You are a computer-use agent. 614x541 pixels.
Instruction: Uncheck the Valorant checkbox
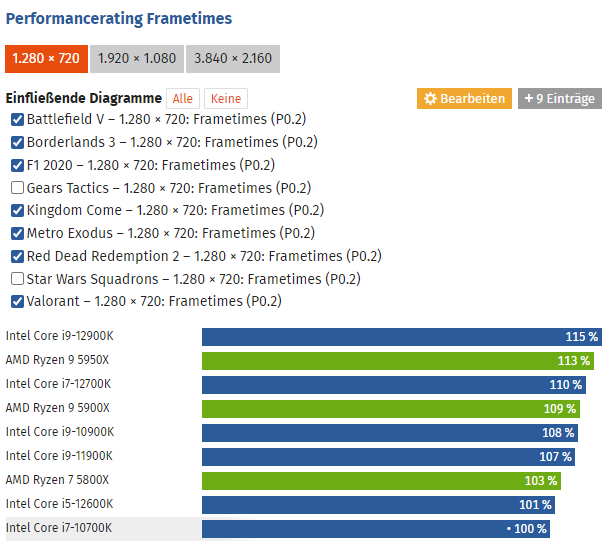point(17,302)
